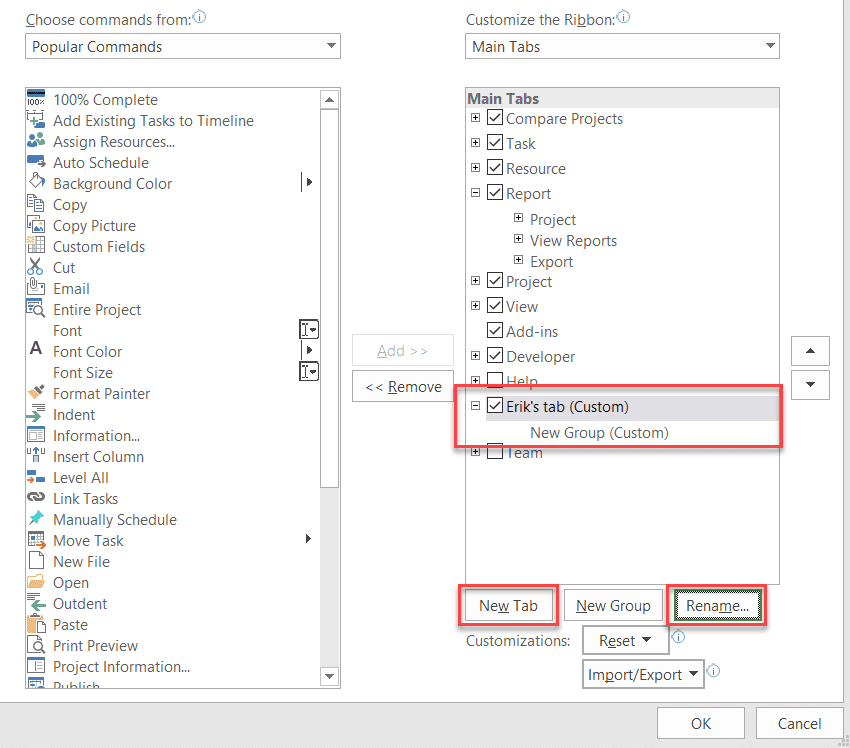Image resolution: width=850 pixels, height=748 pixels.
Task: Select the New Group (Custom) entry
Action: coord(599,433)
